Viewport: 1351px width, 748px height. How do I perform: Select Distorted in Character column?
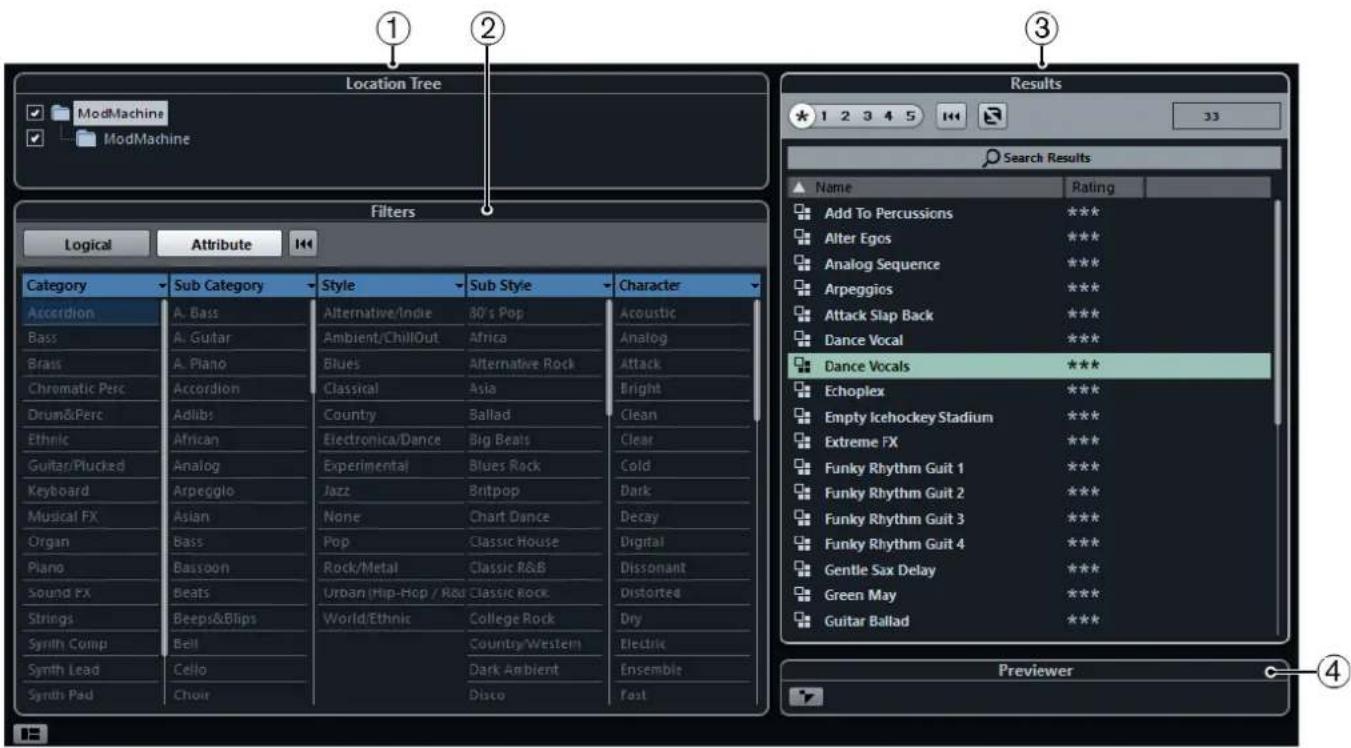coord(682,593)
